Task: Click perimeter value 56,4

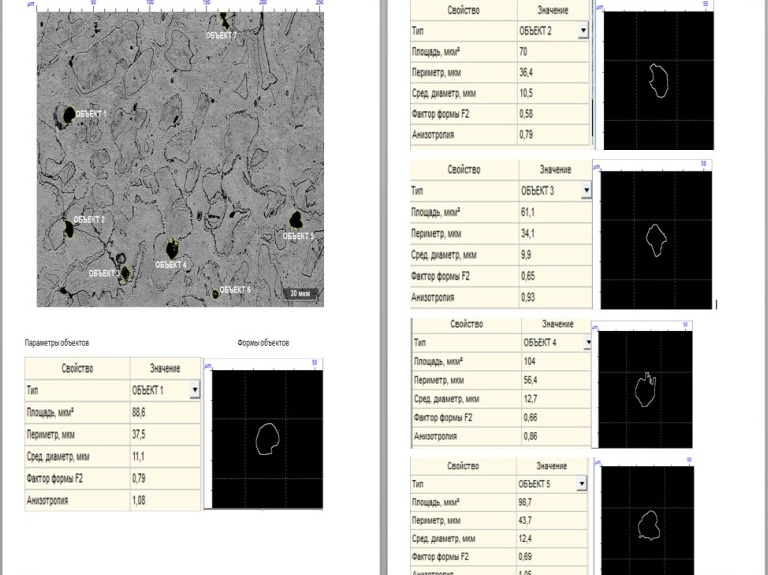Action: tap(530, 380)
